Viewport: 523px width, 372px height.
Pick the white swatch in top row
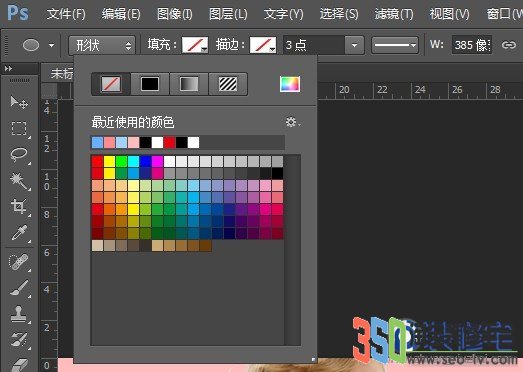pos(169,161)
